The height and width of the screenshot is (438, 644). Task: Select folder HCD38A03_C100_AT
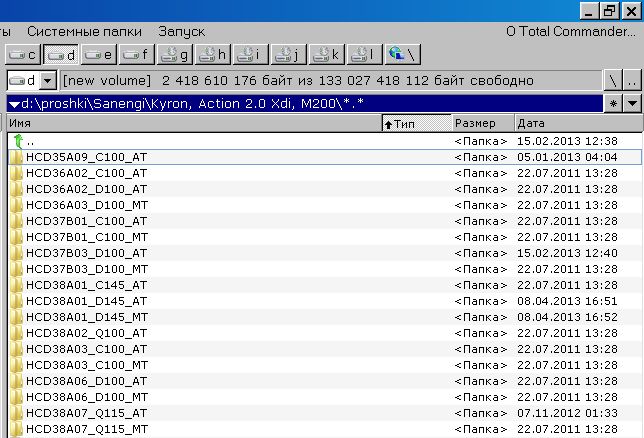point(324,350)
